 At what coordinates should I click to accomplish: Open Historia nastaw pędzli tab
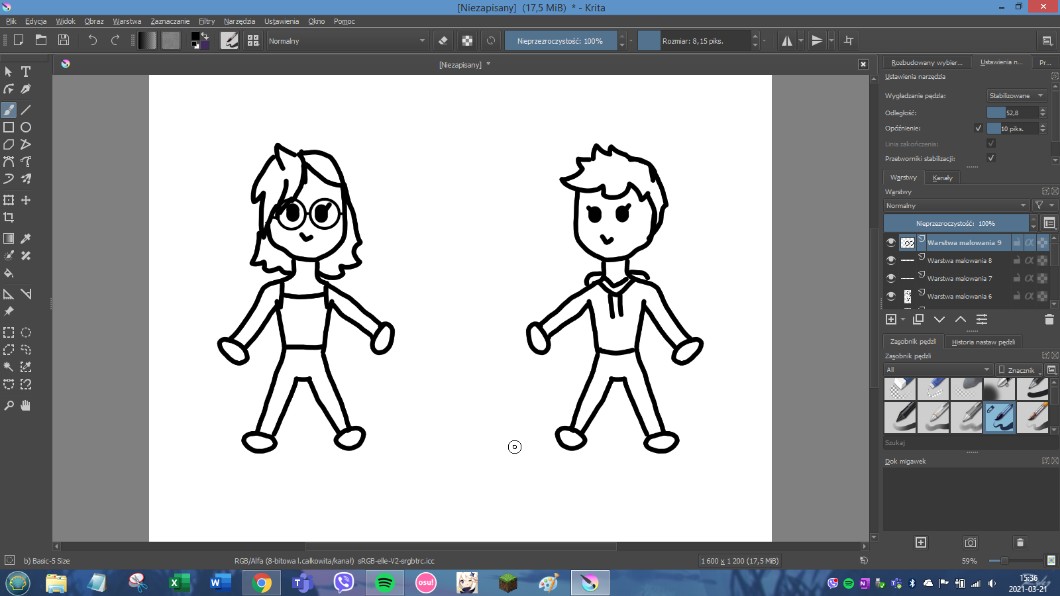pyautogui.click(x=983, y=342)
